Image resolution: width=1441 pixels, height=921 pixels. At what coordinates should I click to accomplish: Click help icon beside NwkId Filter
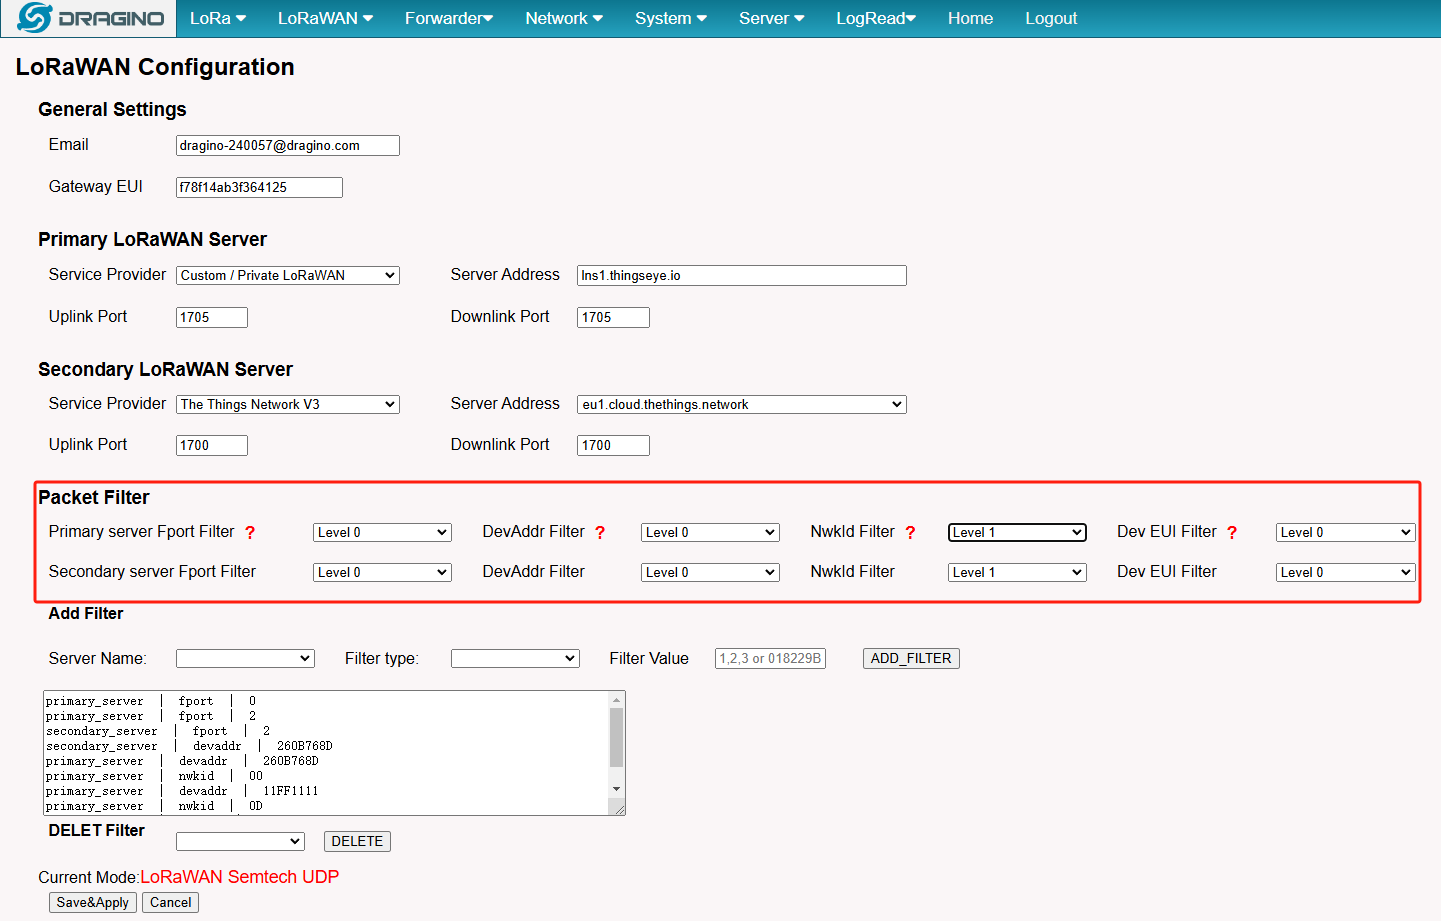point(910,533)
